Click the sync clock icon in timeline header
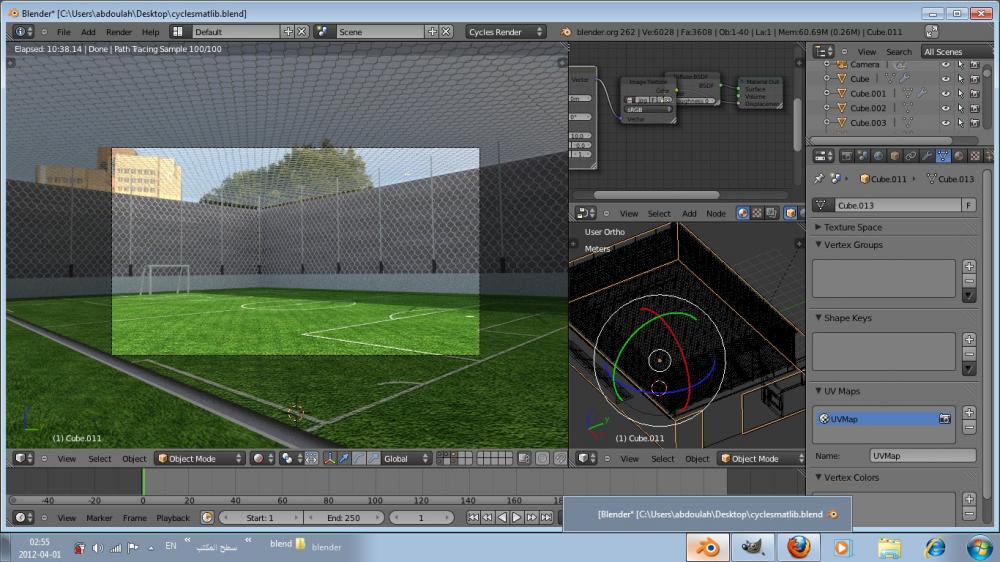This screenshot has width=1000, height=562. (207, 517)
